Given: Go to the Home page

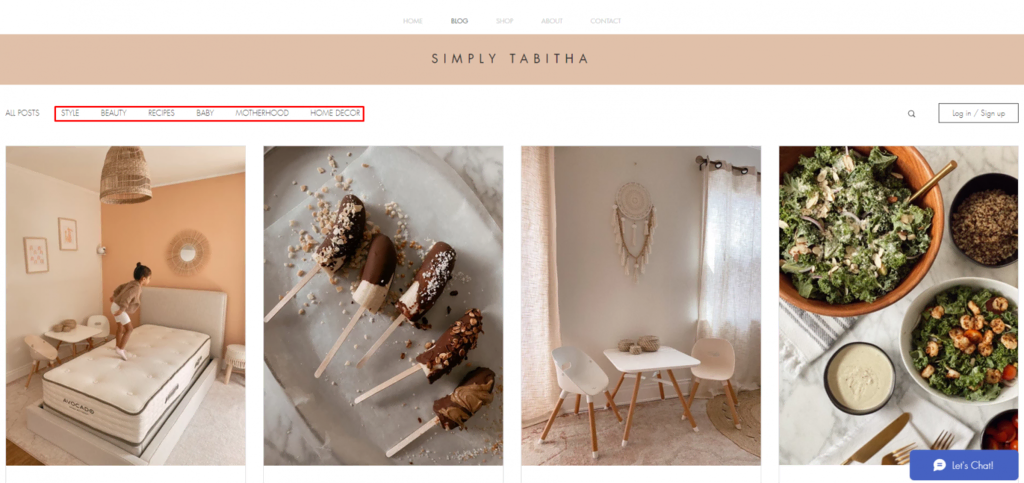Looking at the screenshot, I should 413,21.
